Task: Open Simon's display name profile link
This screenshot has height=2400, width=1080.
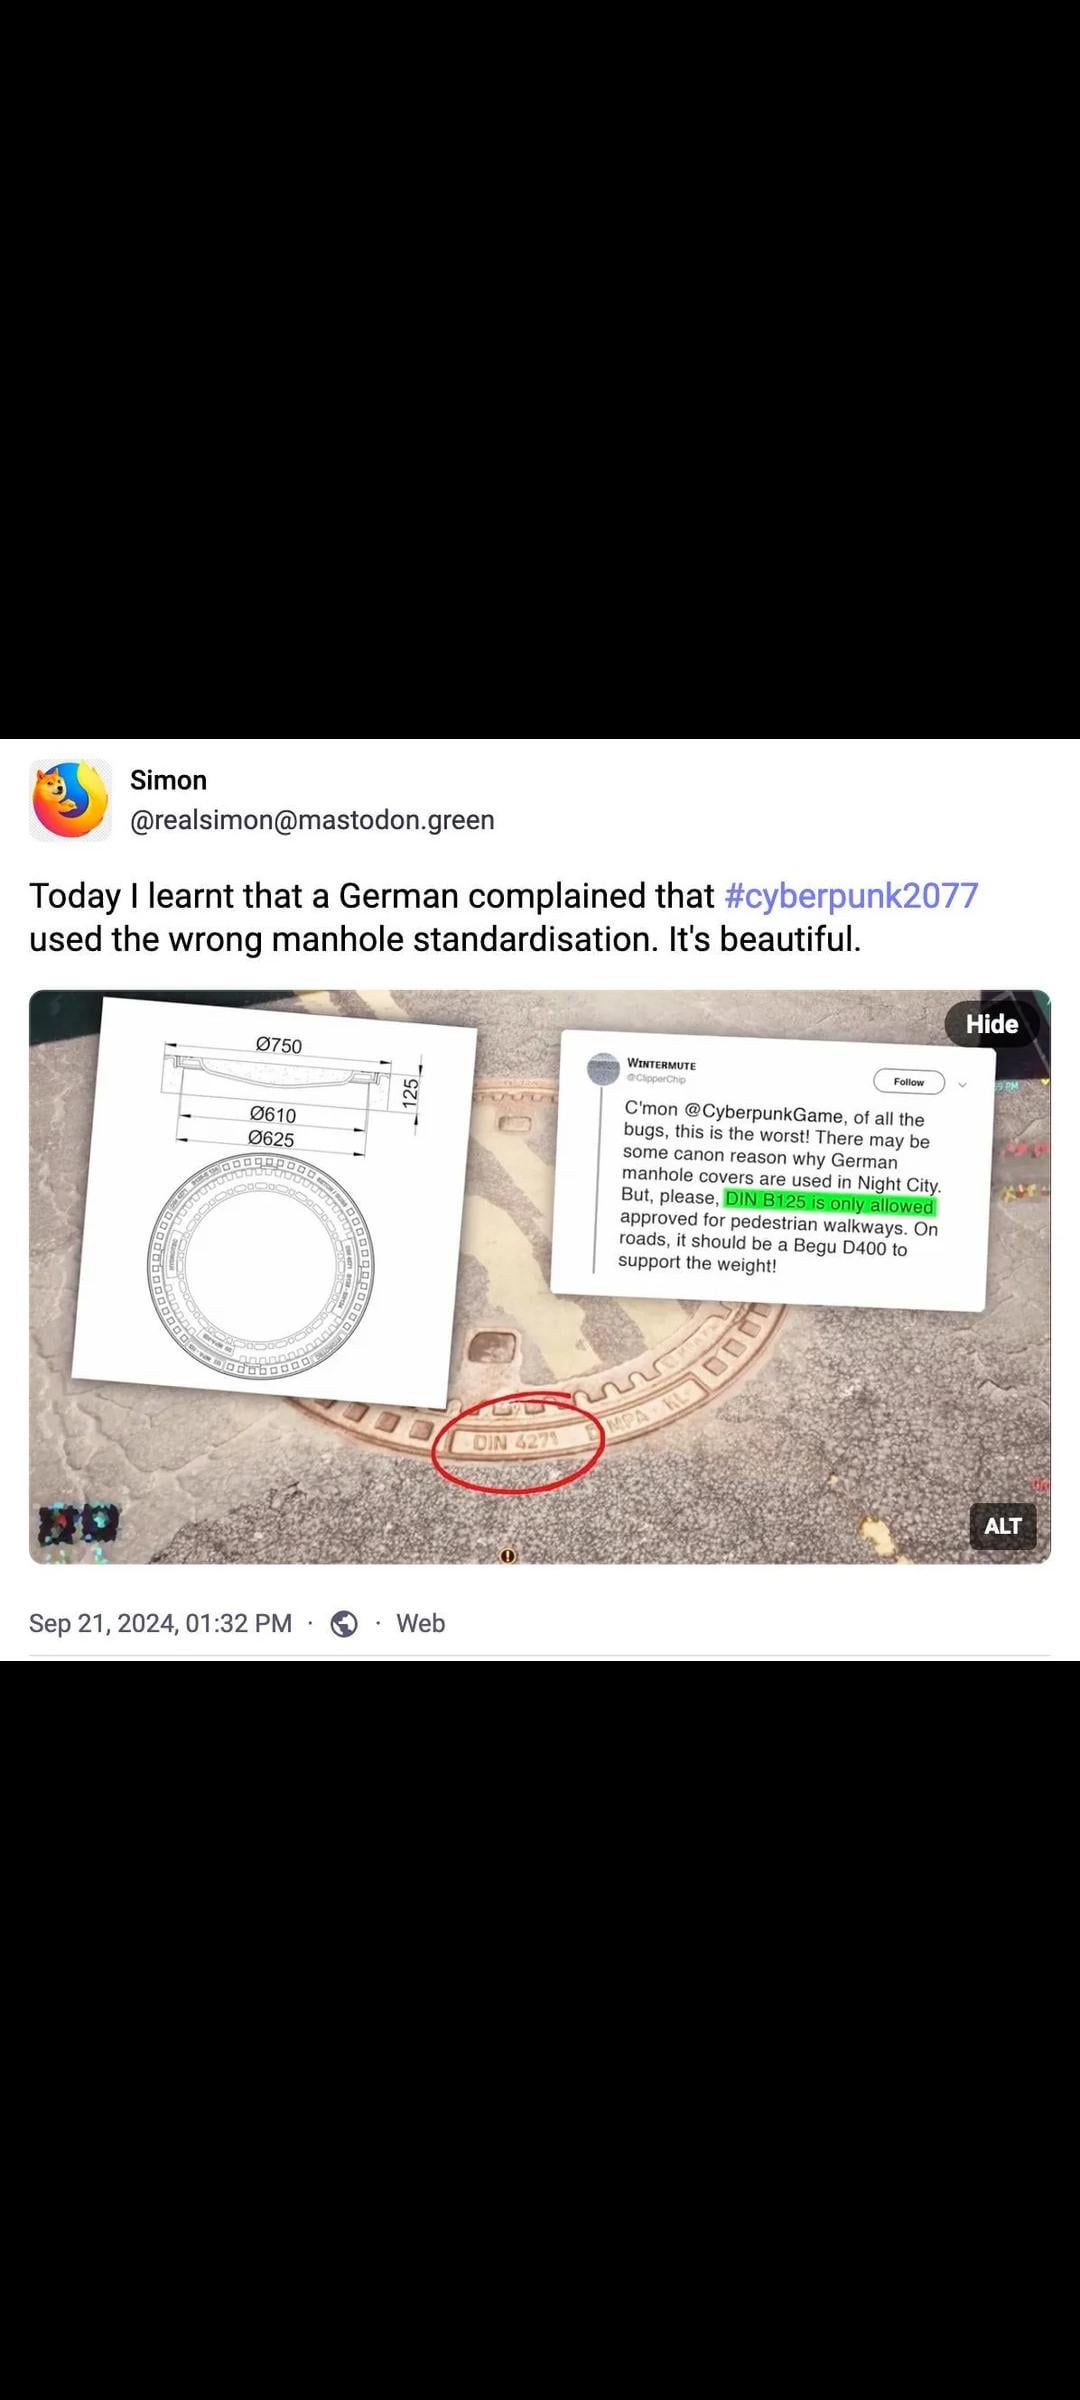Action: click(x=168, y=780)
